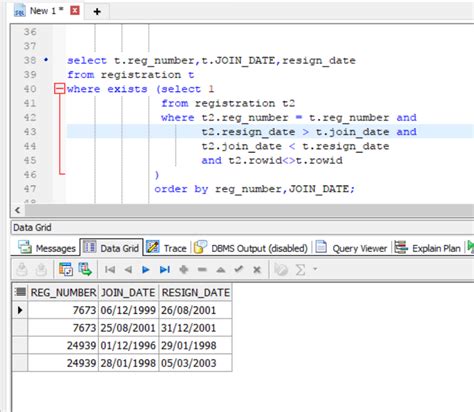This screenshot has height=412, width=474.
Task: Select the cell 01/12/1996
Action: point(128,346)
